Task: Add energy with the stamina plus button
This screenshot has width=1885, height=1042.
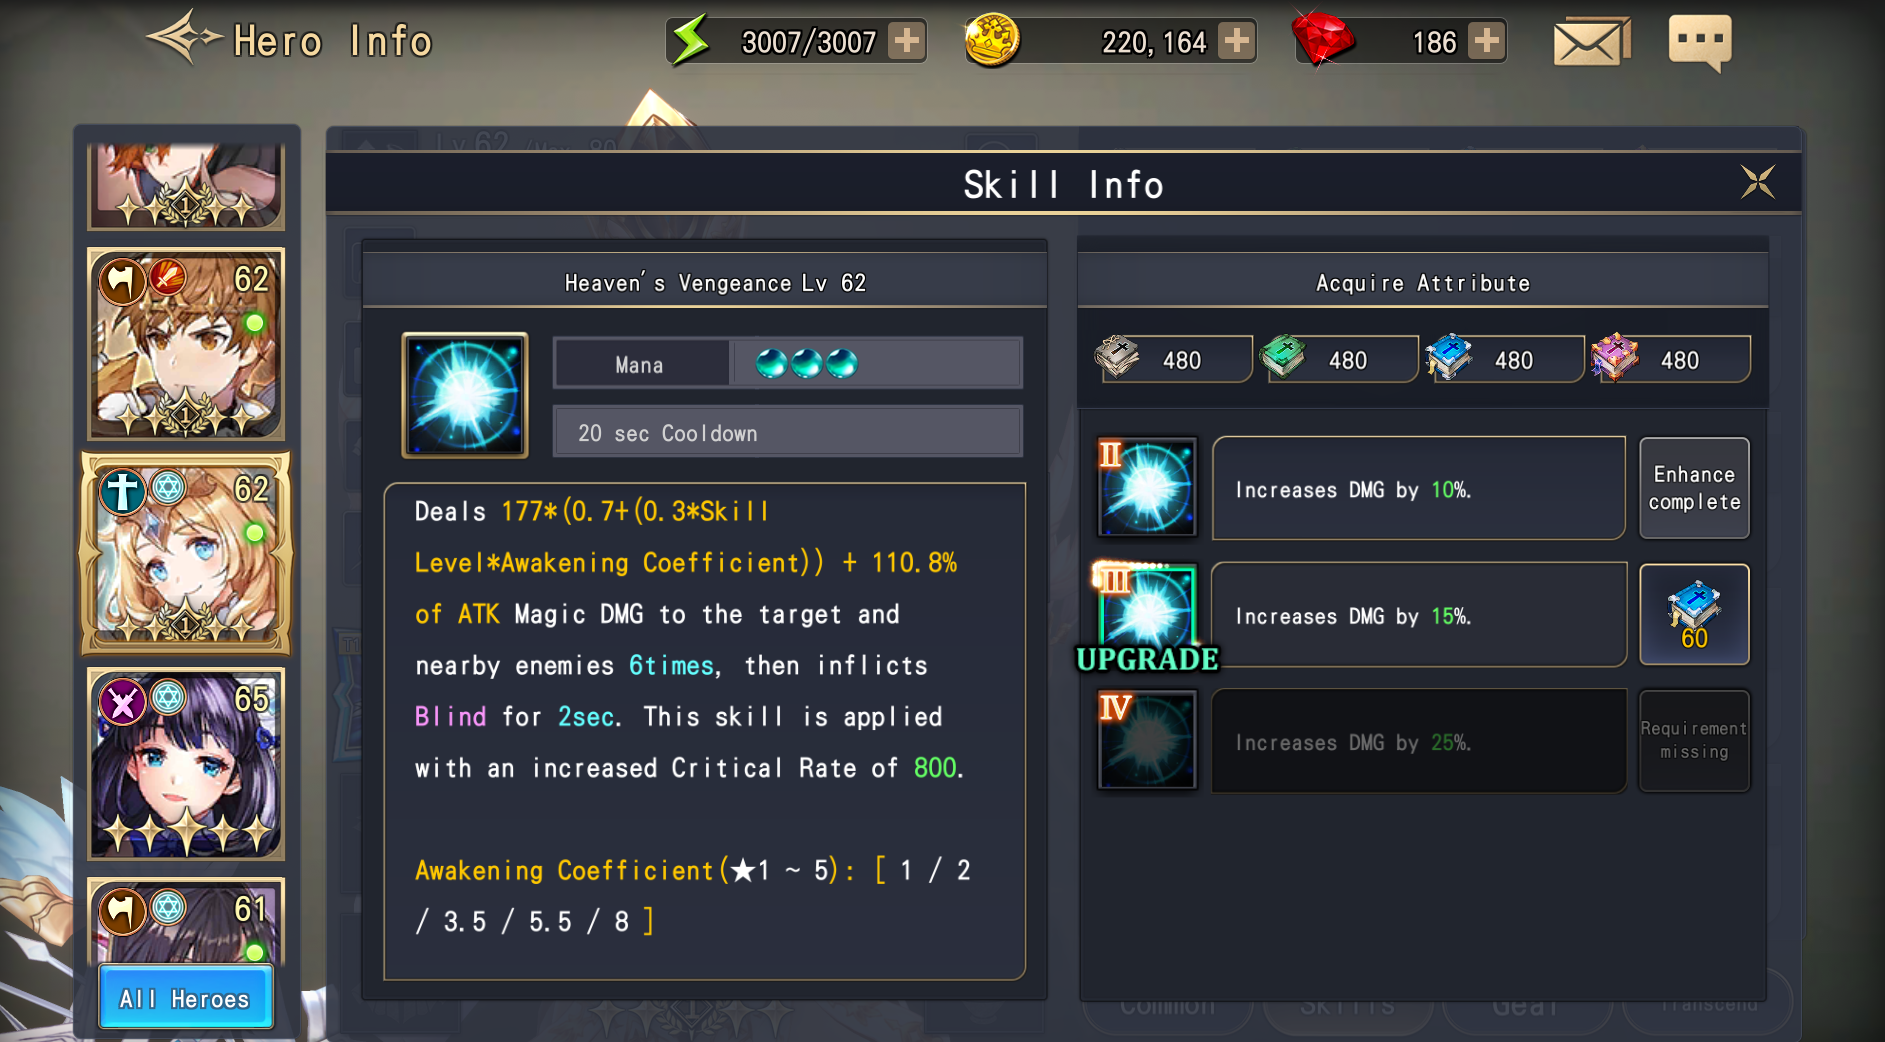Action: pos(906,41)
